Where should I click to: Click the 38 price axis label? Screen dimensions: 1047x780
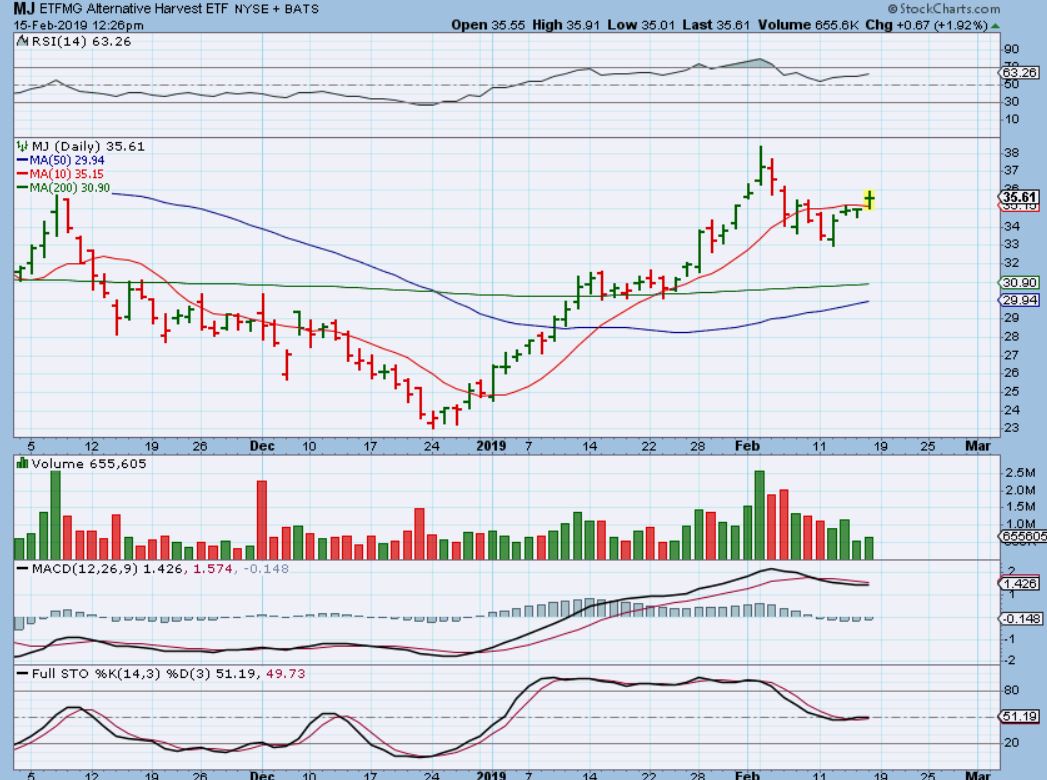(x=1012, y=153)
